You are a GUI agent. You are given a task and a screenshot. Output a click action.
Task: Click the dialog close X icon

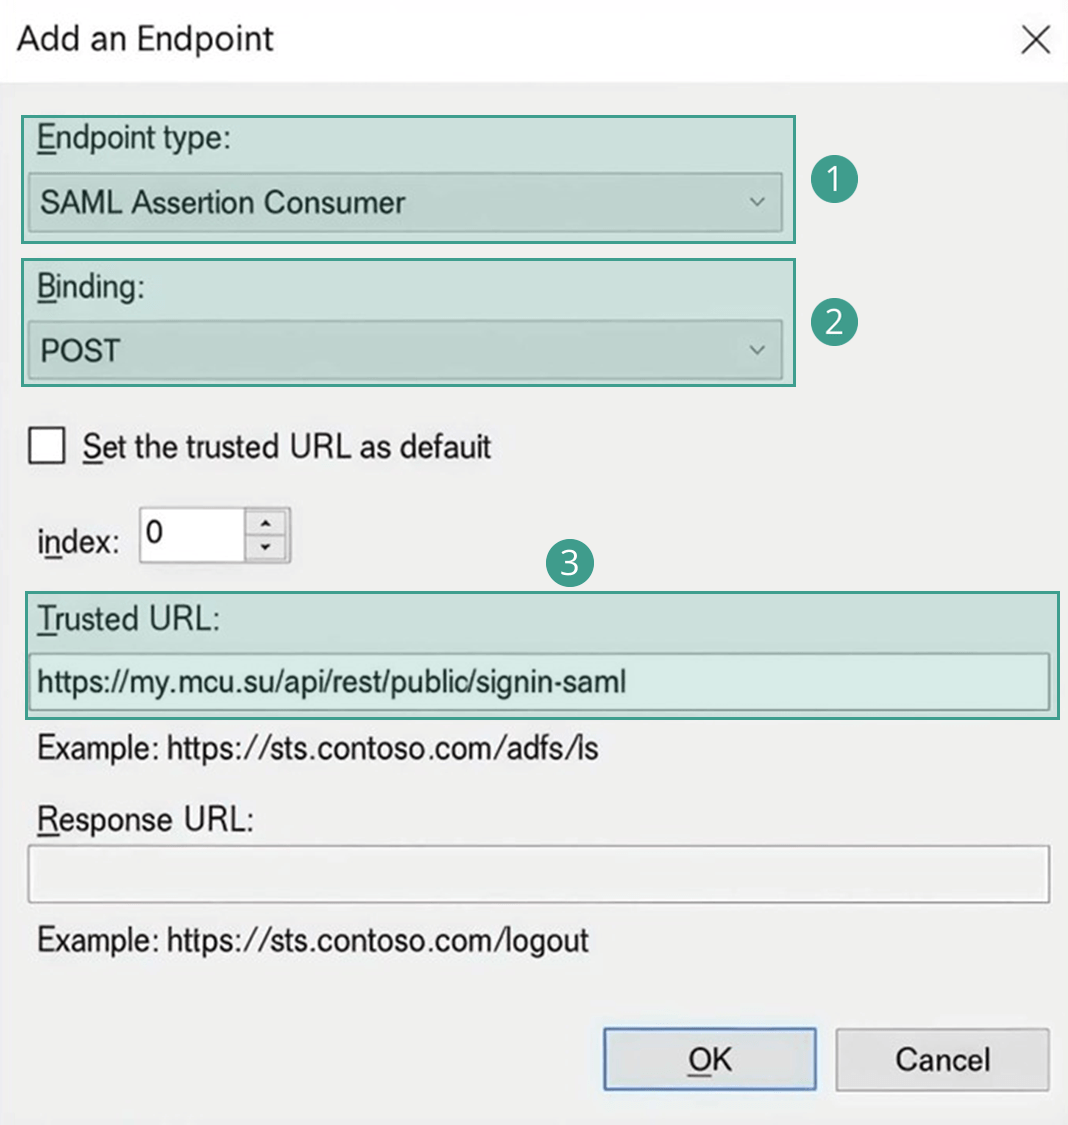(1035, 40)
